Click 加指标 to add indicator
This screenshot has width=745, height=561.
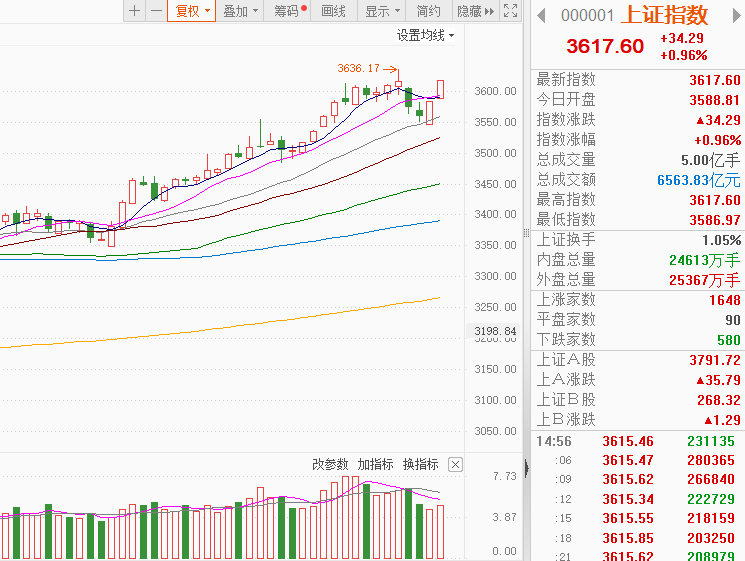(375, 464)
